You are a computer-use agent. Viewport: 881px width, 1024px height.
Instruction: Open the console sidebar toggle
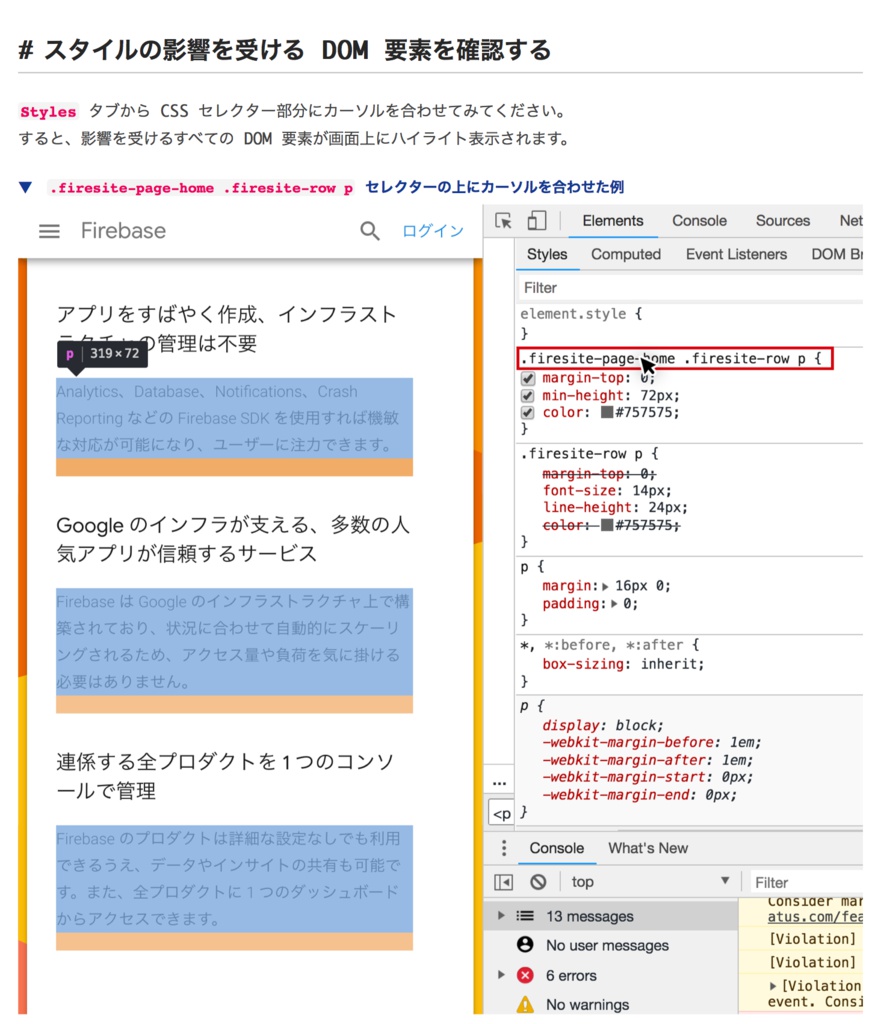pyautogui.click(x=503, y=881)
